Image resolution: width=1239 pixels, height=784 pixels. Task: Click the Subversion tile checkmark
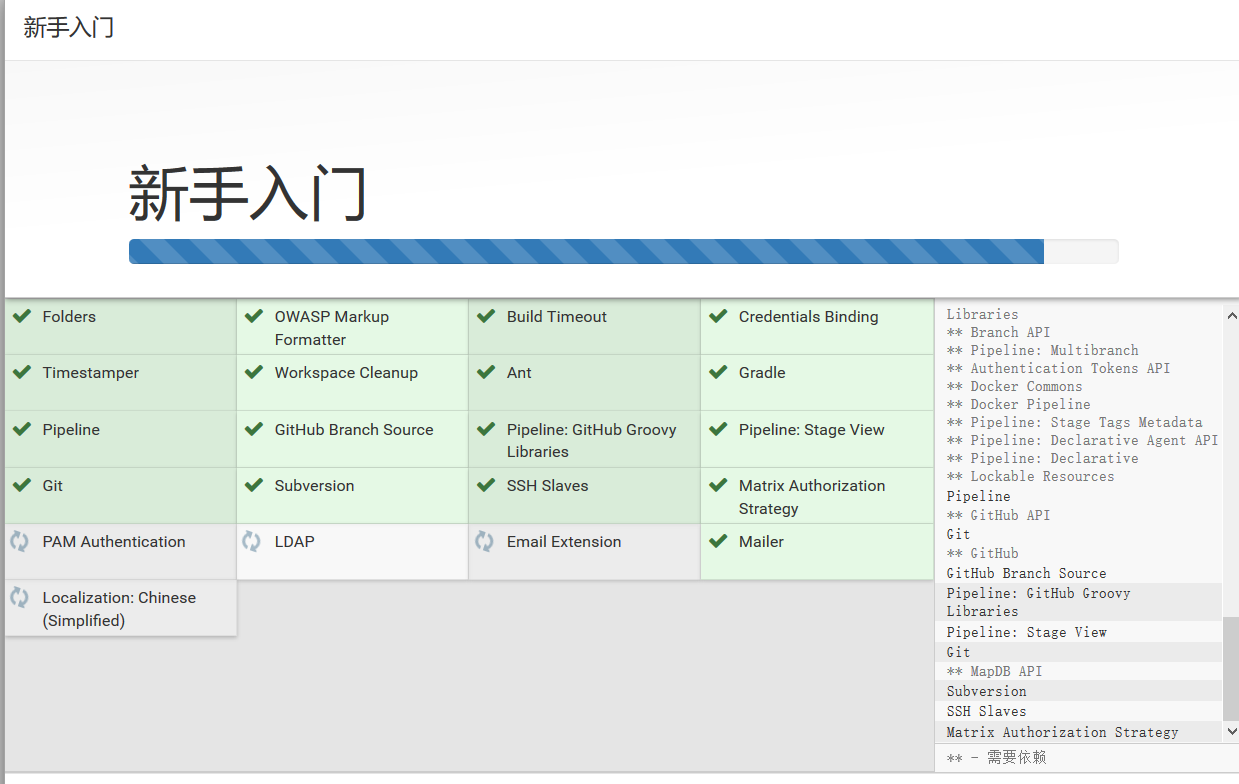click(254, 485)
